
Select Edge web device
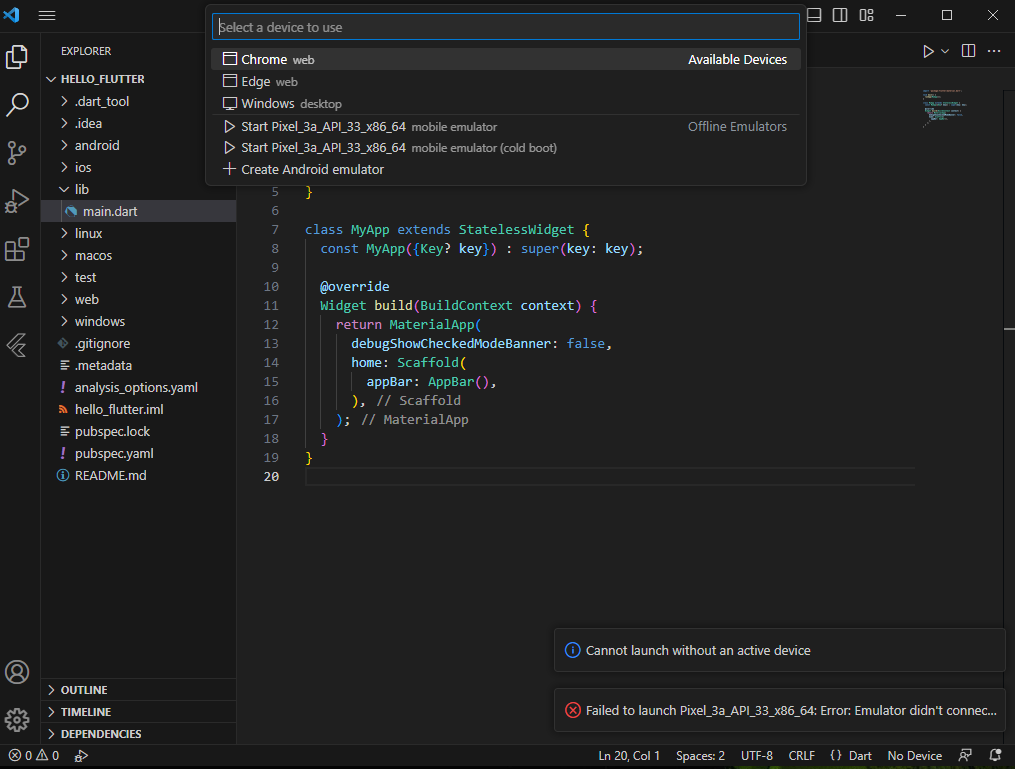pyautogui.click(x=506, y=82)
